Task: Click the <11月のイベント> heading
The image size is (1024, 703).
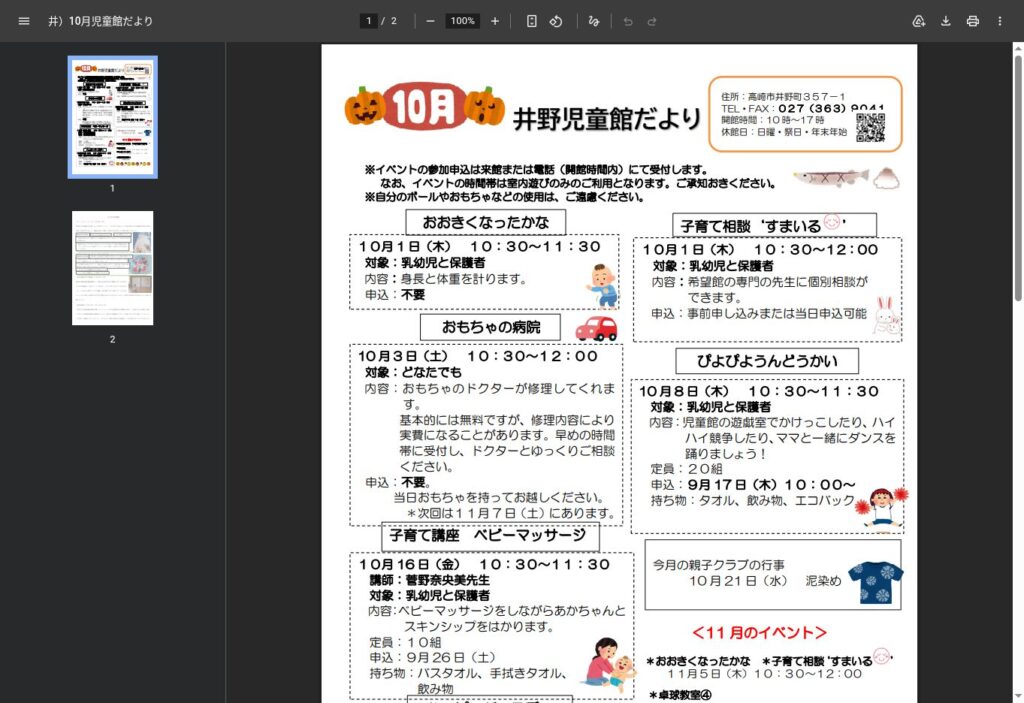Action: (759, 632)
